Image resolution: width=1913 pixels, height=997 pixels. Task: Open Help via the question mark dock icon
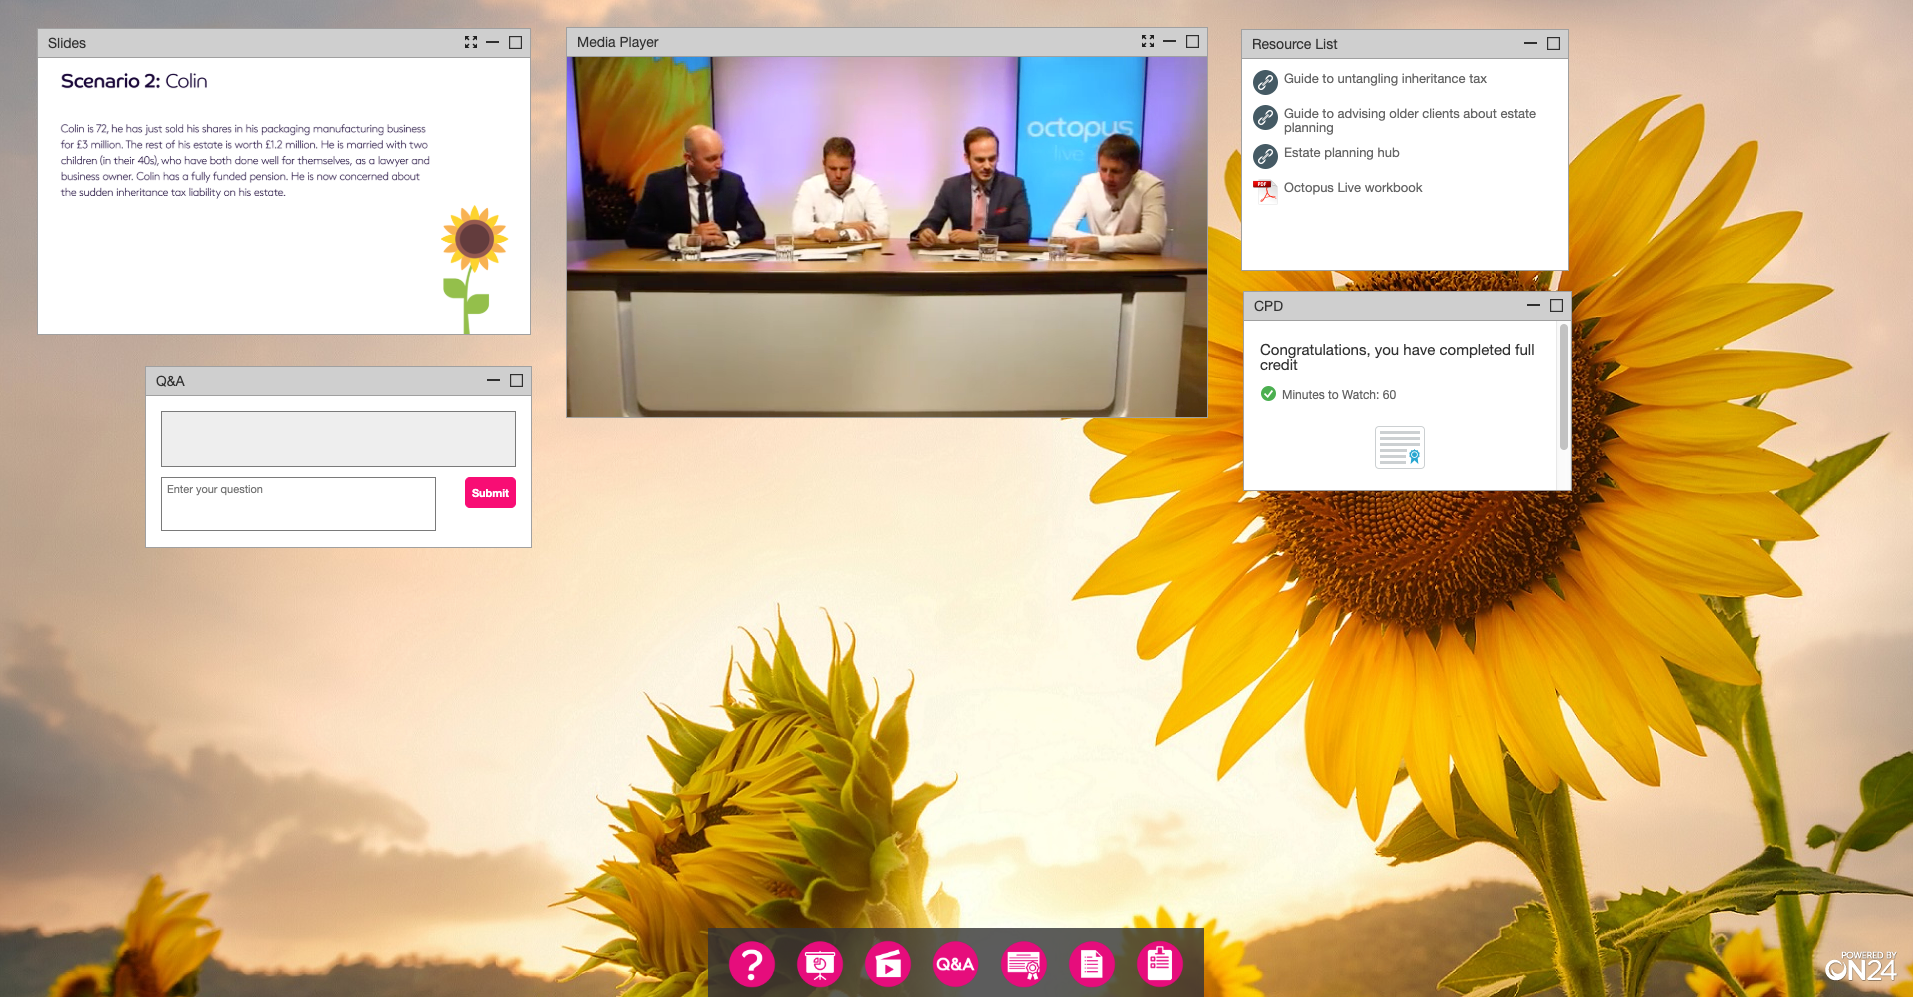(x=751, y=964)
